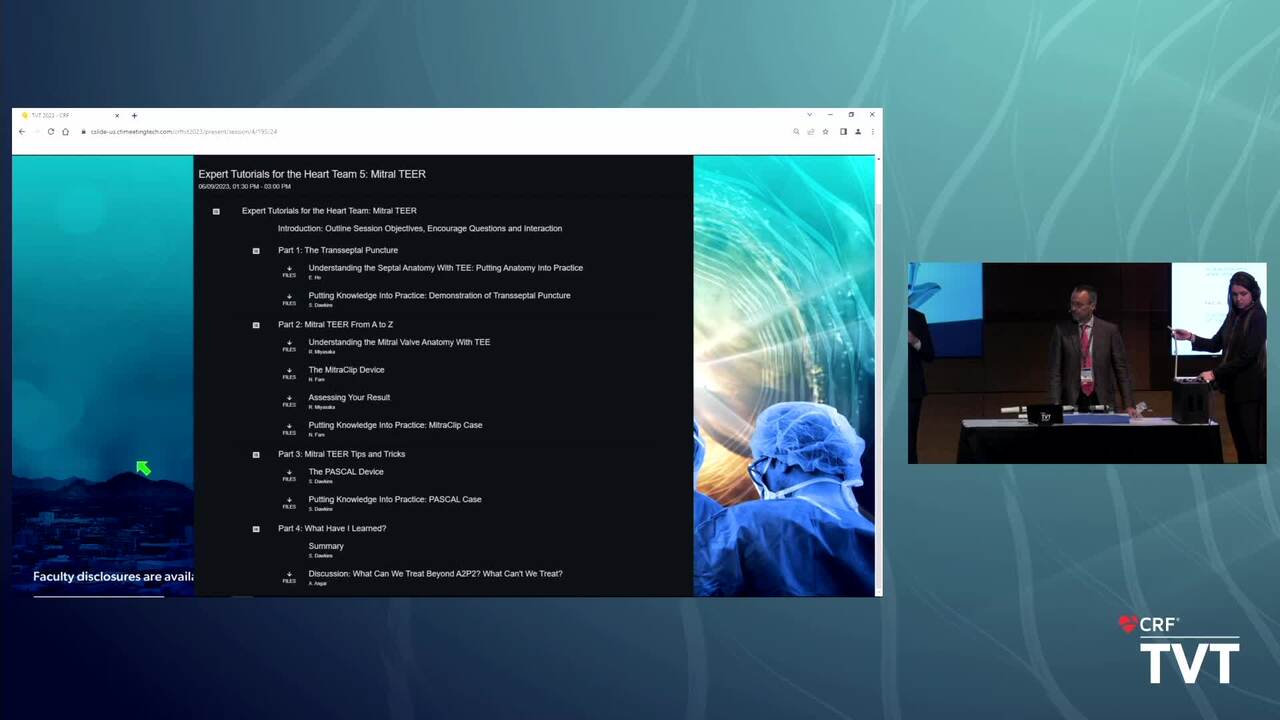Click the session date 06/09/2023, 01:30 PM - 03:00 PM
This screenshot has width=1280, height=720.
[x=244, y=187]
